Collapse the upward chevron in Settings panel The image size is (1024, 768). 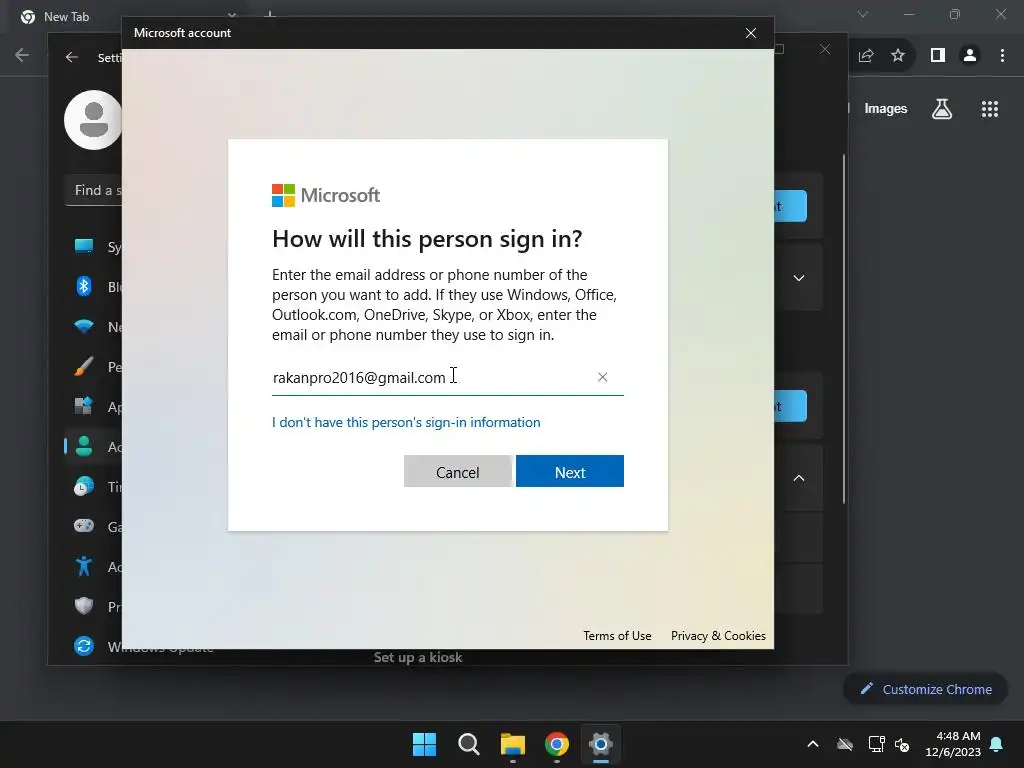[x=799, y=478]
